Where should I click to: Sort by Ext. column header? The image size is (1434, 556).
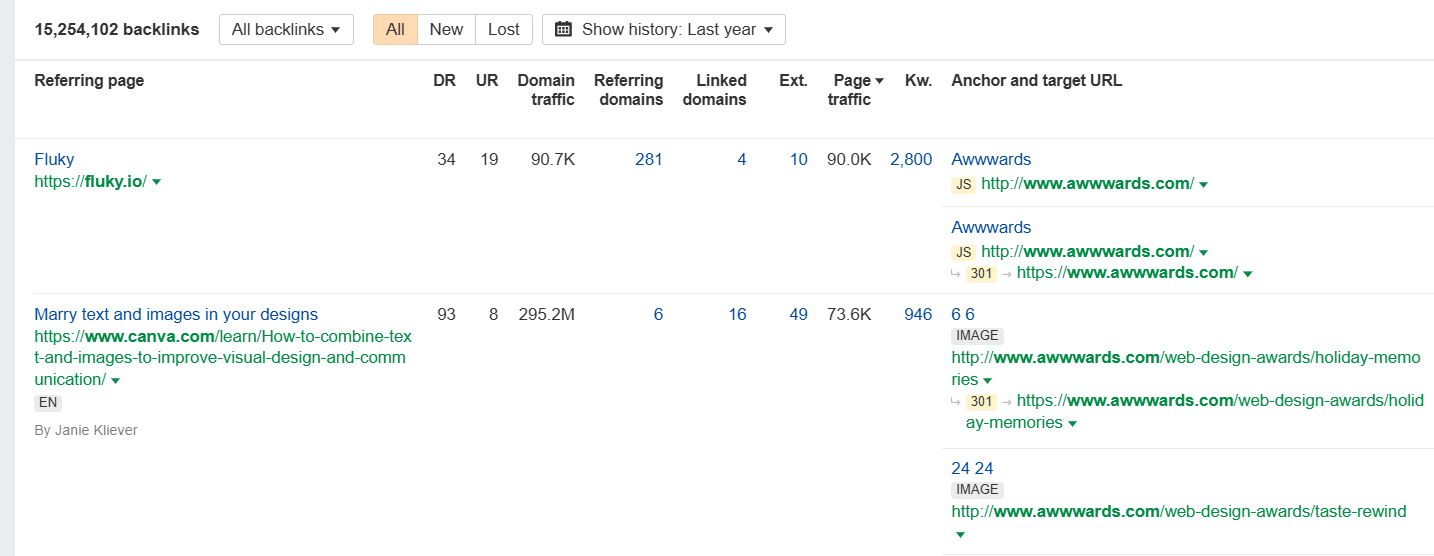click(x=793, y=80)
